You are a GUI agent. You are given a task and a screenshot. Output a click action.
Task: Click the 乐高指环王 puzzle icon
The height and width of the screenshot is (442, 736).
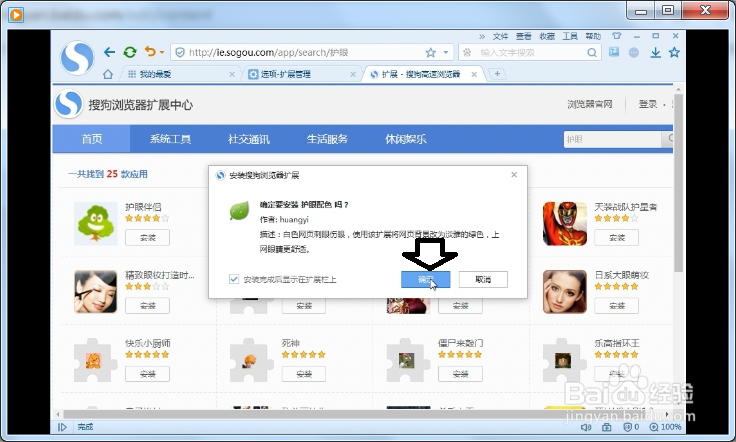pos(565,360)
